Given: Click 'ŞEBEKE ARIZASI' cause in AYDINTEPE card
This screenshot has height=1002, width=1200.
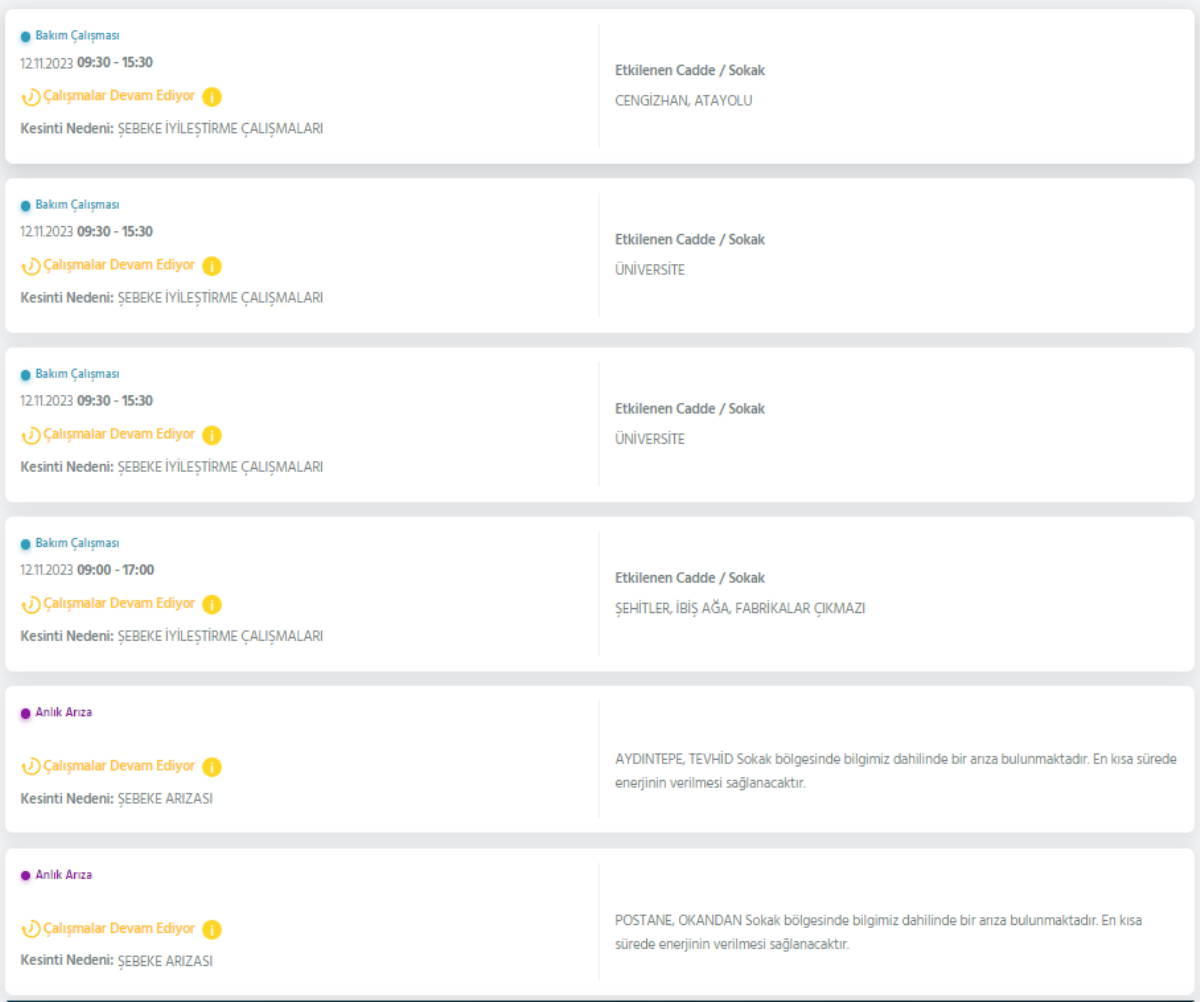Looking at the screenshot, I should coord(165,799).
